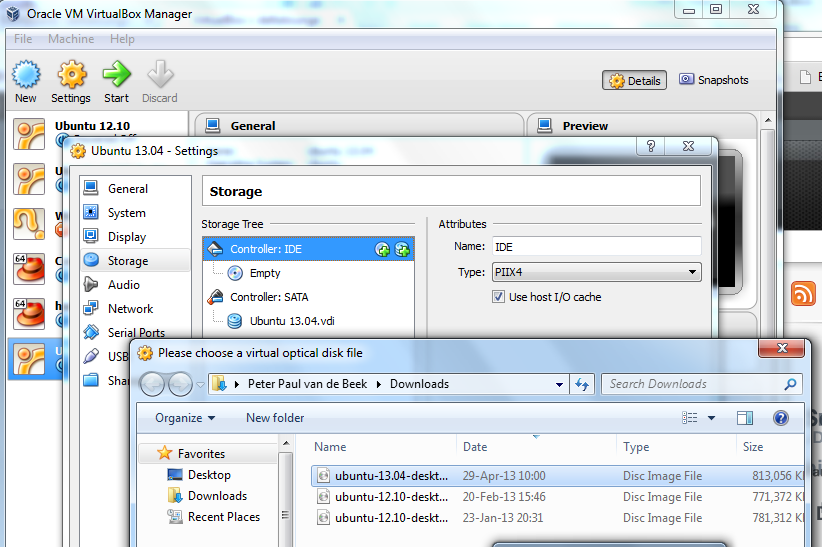The image size is (822, 547).
Task: Toggle the preview pane button
Action: [x=745, y=418]
